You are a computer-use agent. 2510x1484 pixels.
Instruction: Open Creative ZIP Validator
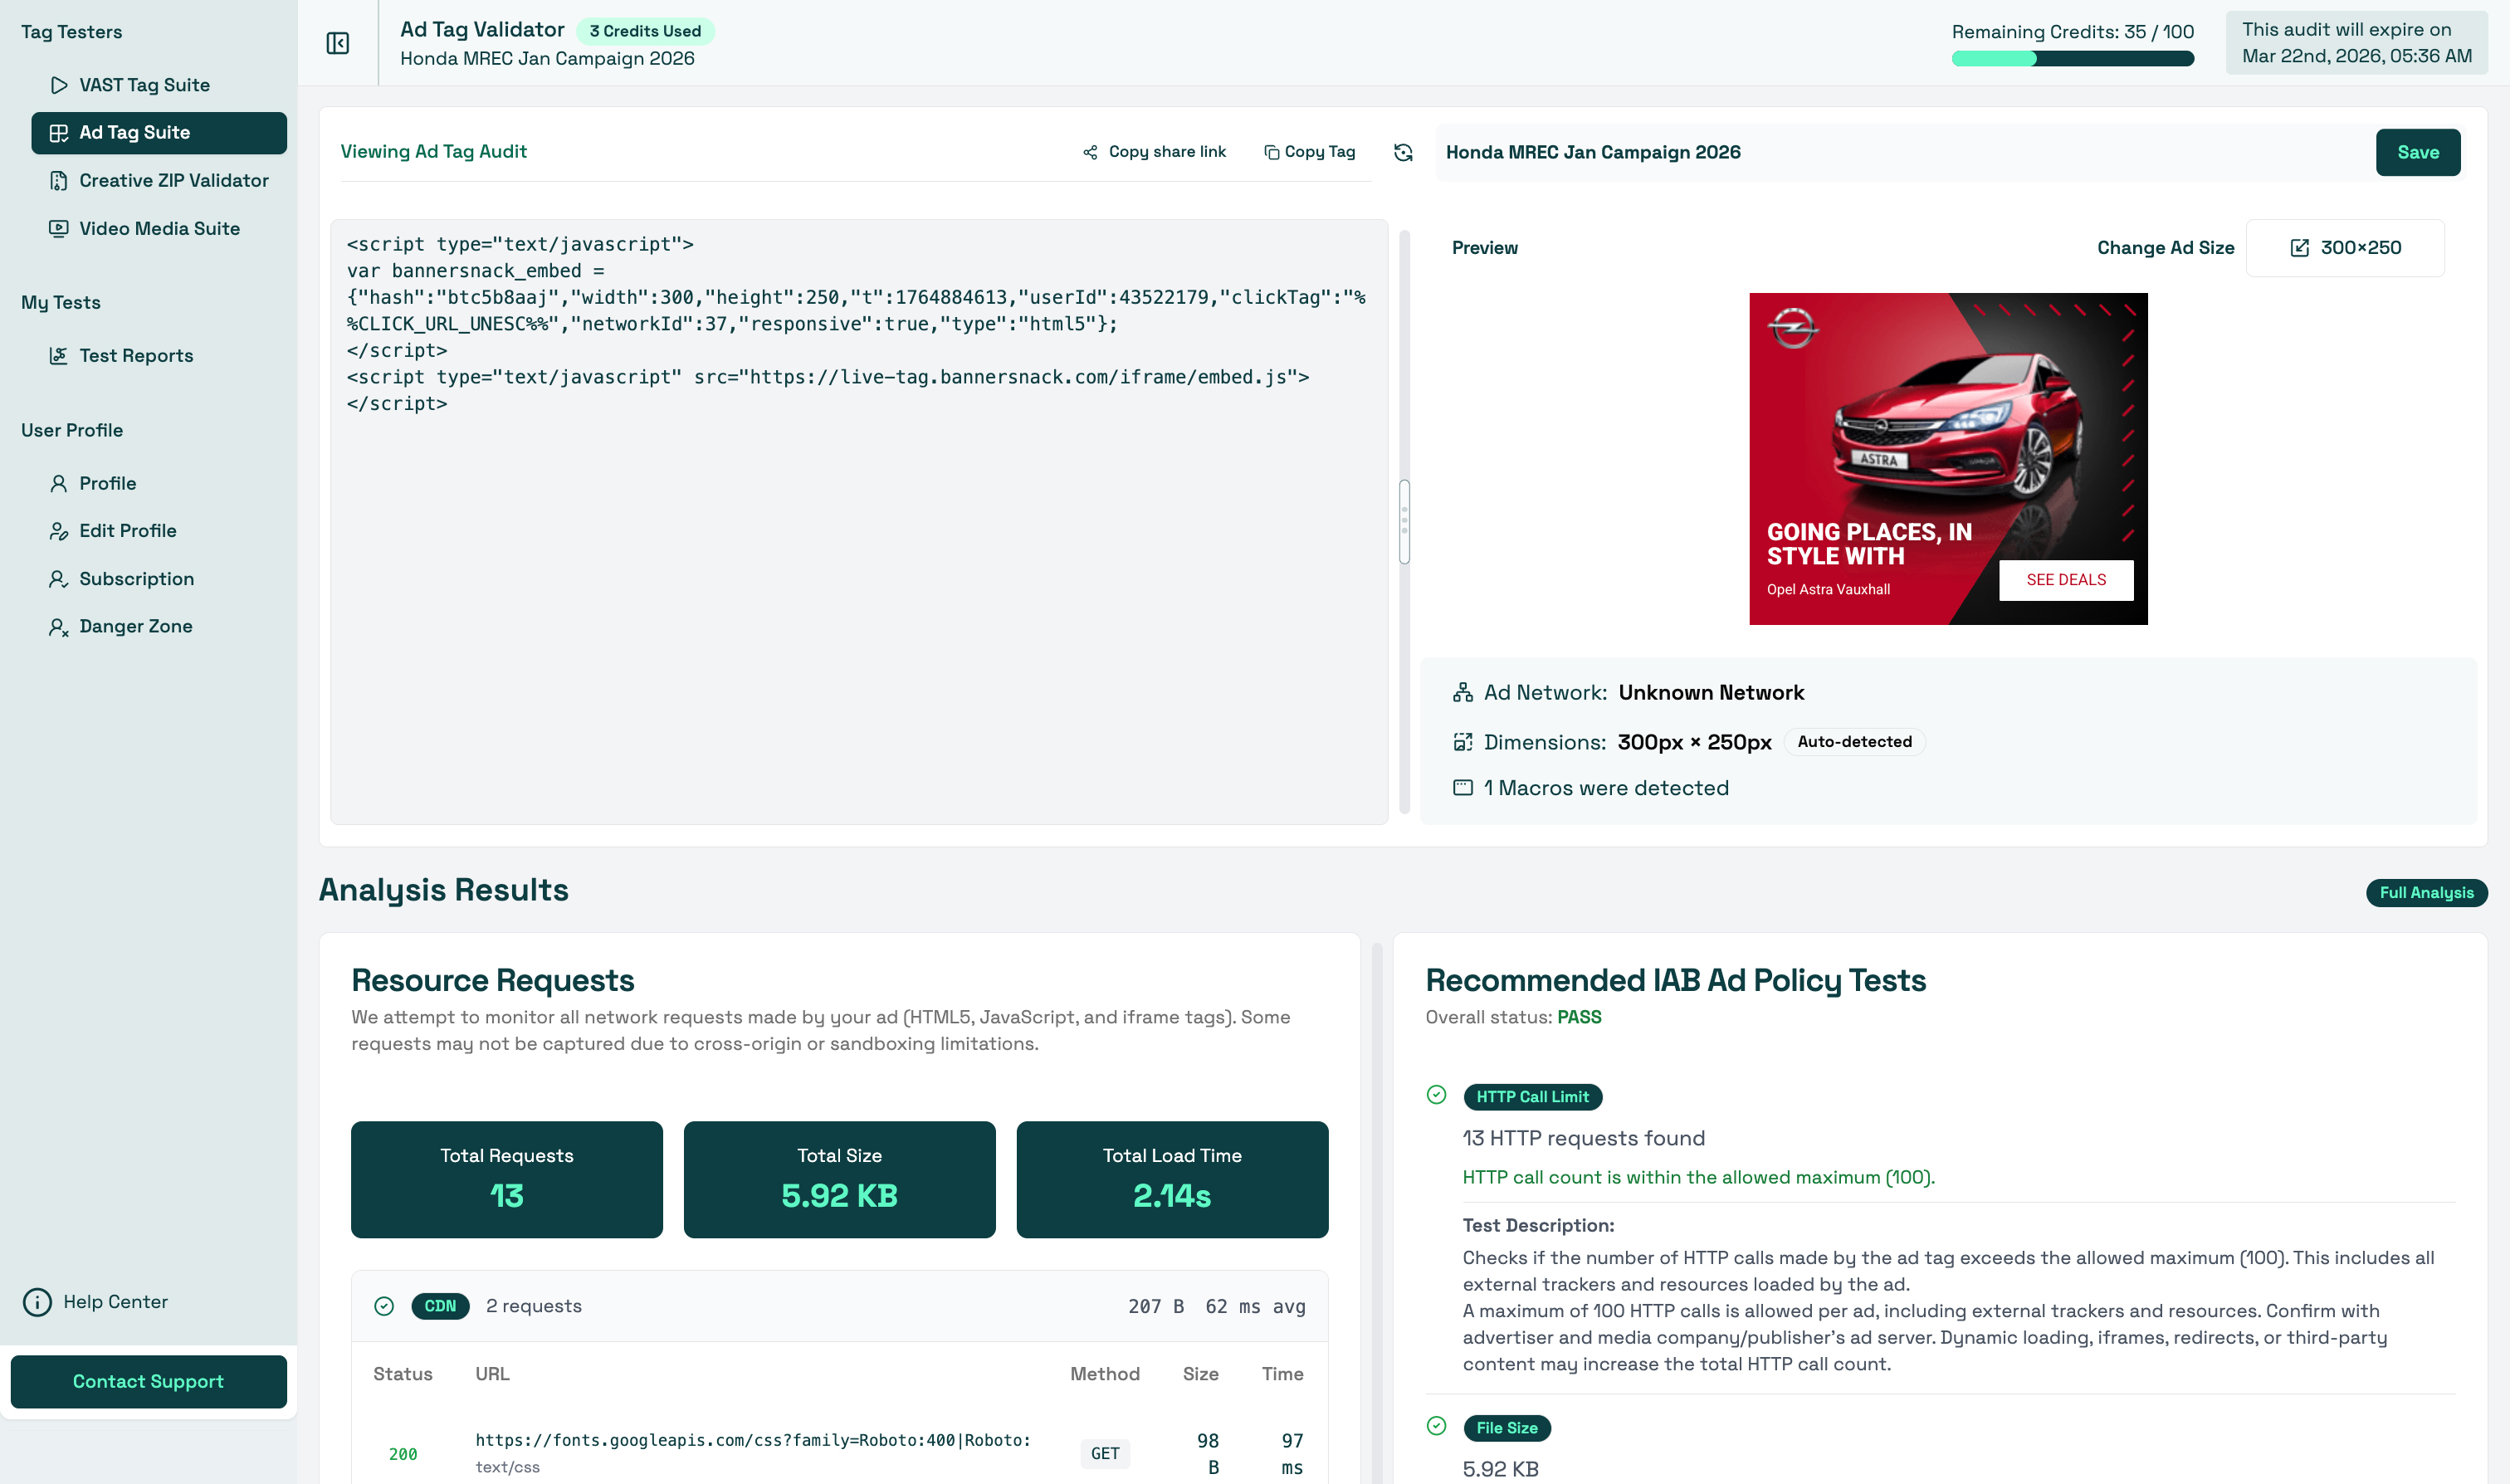click(173, 181)
